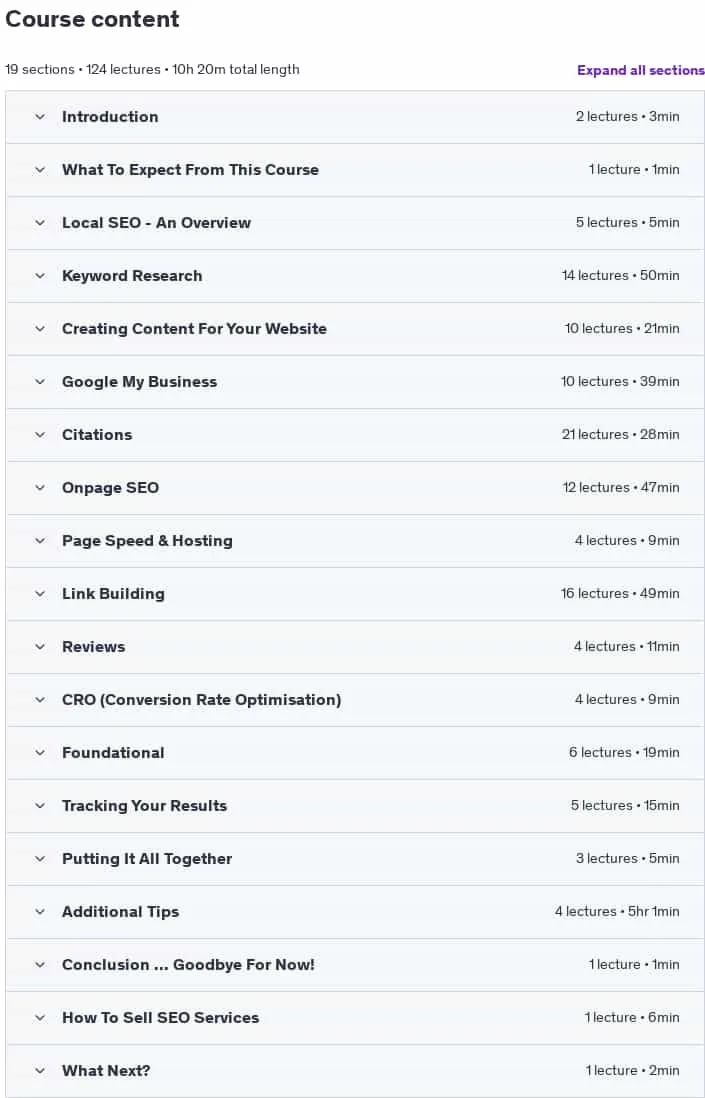The height and width of the screenshot is (1098, 705).
Task: Click What To Expect From This Course
Action: pyautogui.click(x=190, y=170)
